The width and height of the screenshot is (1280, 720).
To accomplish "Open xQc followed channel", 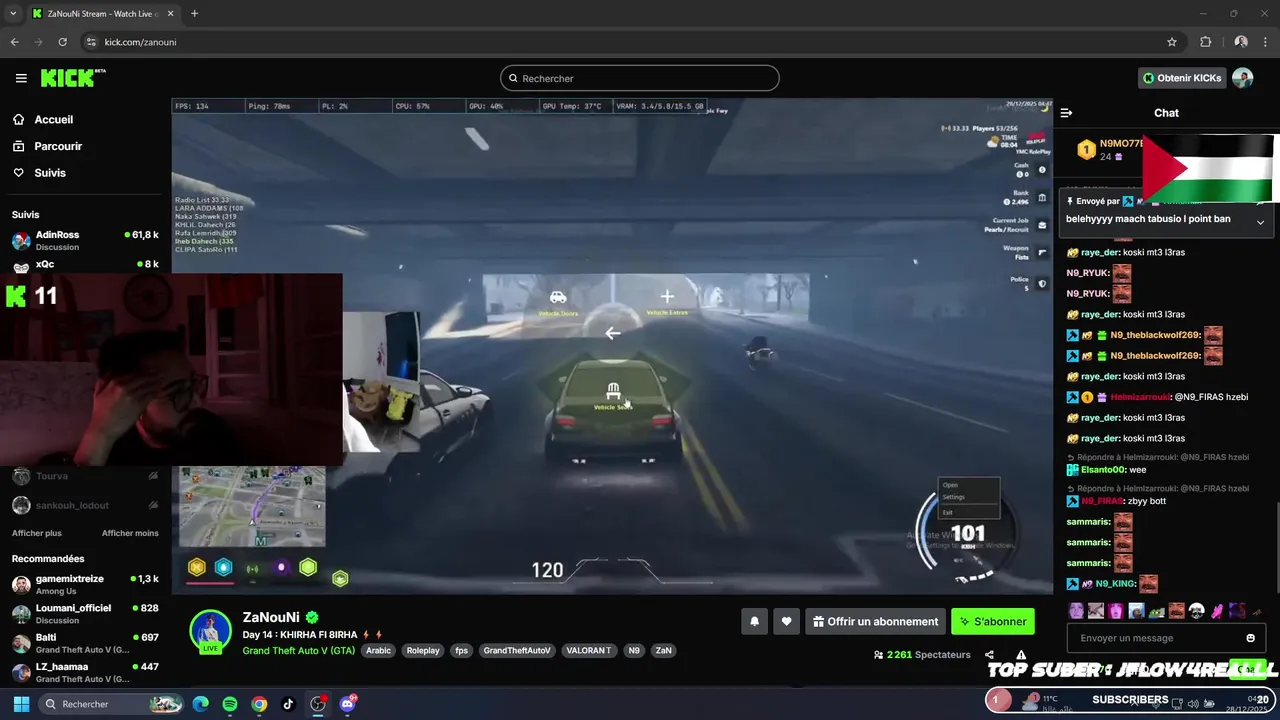I will (x=85, y=265).
